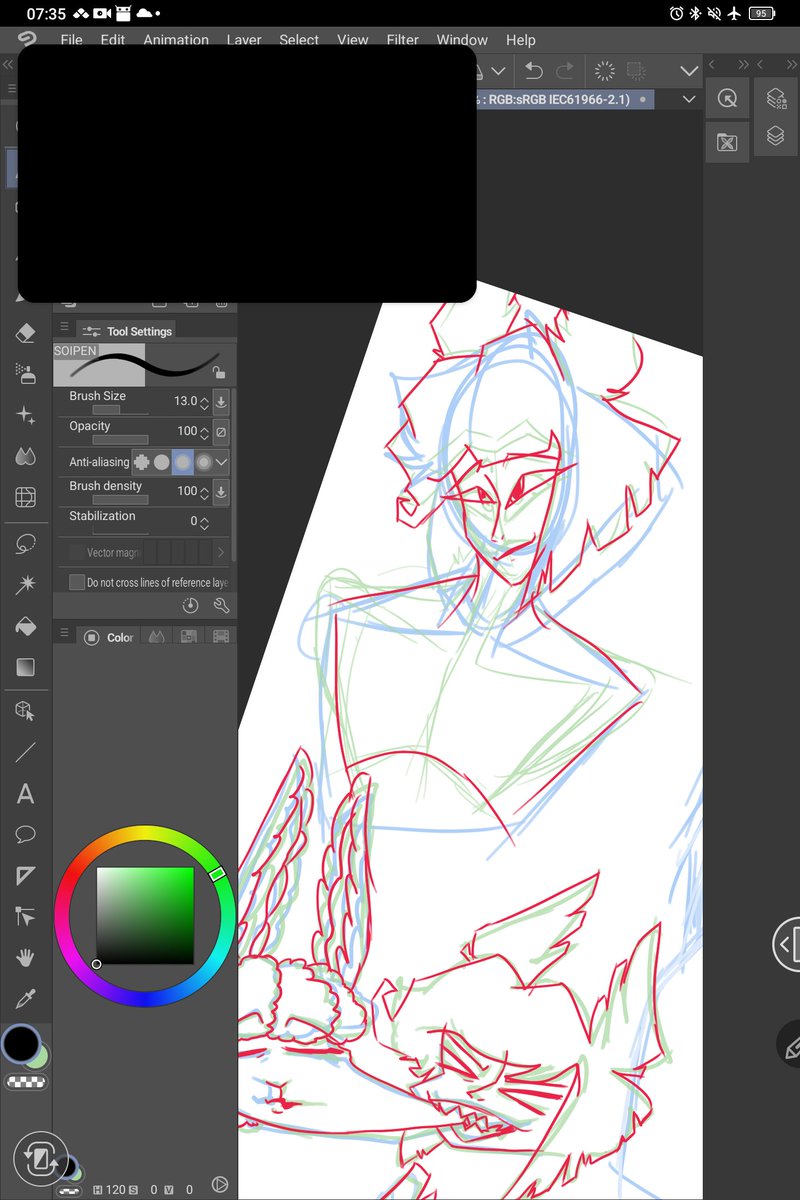Select weak anti-aliasing option

pyautogui.click(x=161, y=462)
